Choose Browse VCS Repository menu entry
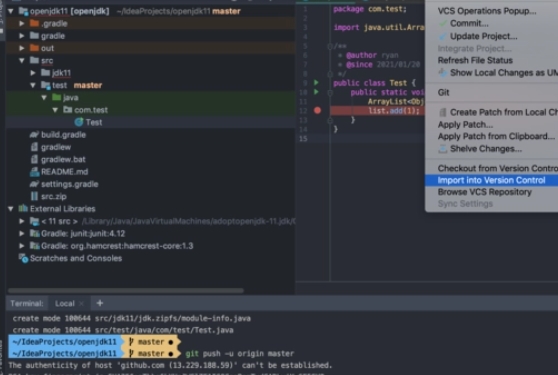Image resolution: width=558 pixels, height=375 pixels. coord(485,192)
